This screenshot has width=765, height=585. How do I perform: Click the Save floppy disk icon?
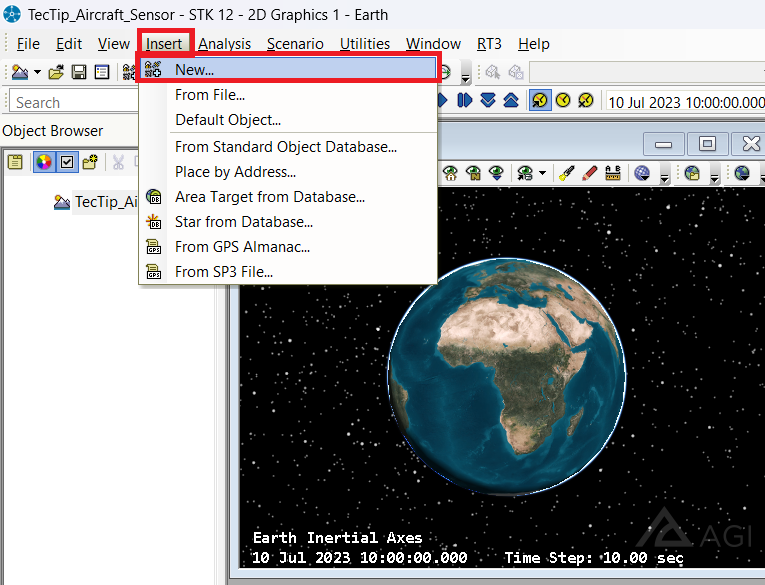pyautogui.click(x=79, y=72)
